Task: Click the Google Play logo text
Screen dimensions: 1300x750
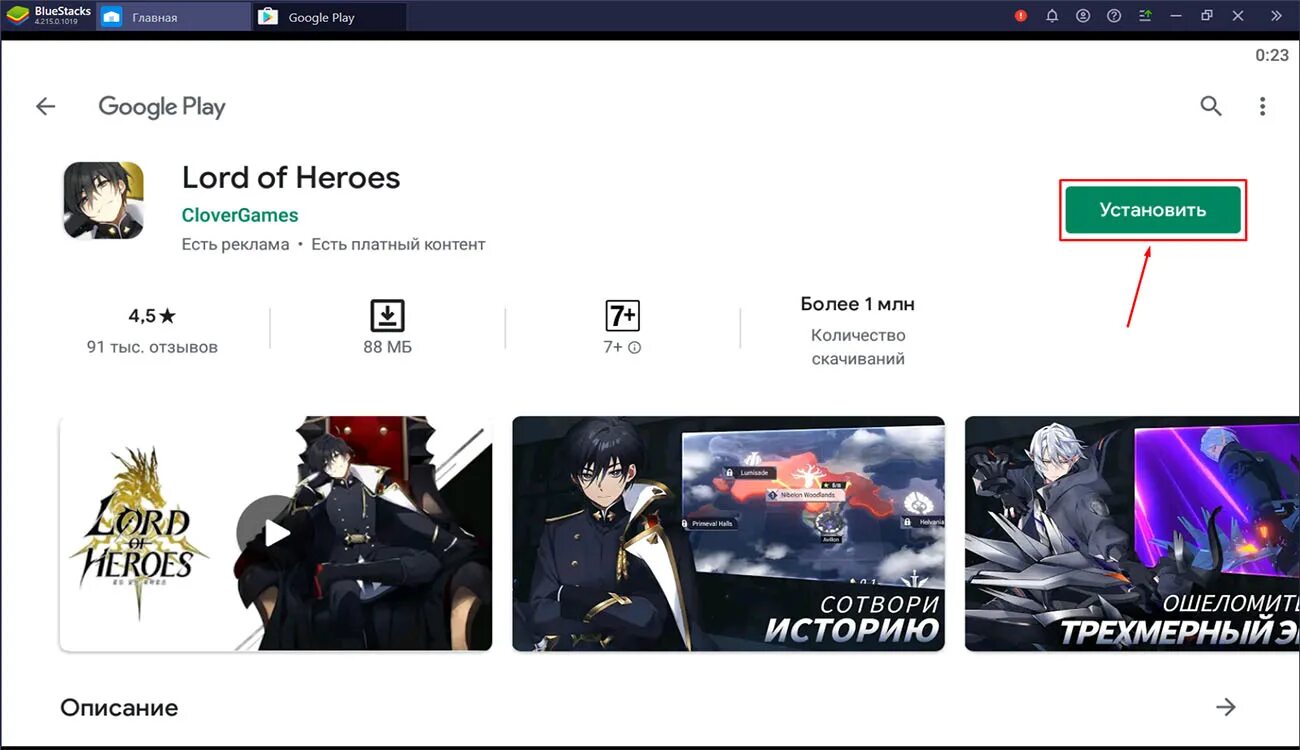Action: (x=162, y=107)
